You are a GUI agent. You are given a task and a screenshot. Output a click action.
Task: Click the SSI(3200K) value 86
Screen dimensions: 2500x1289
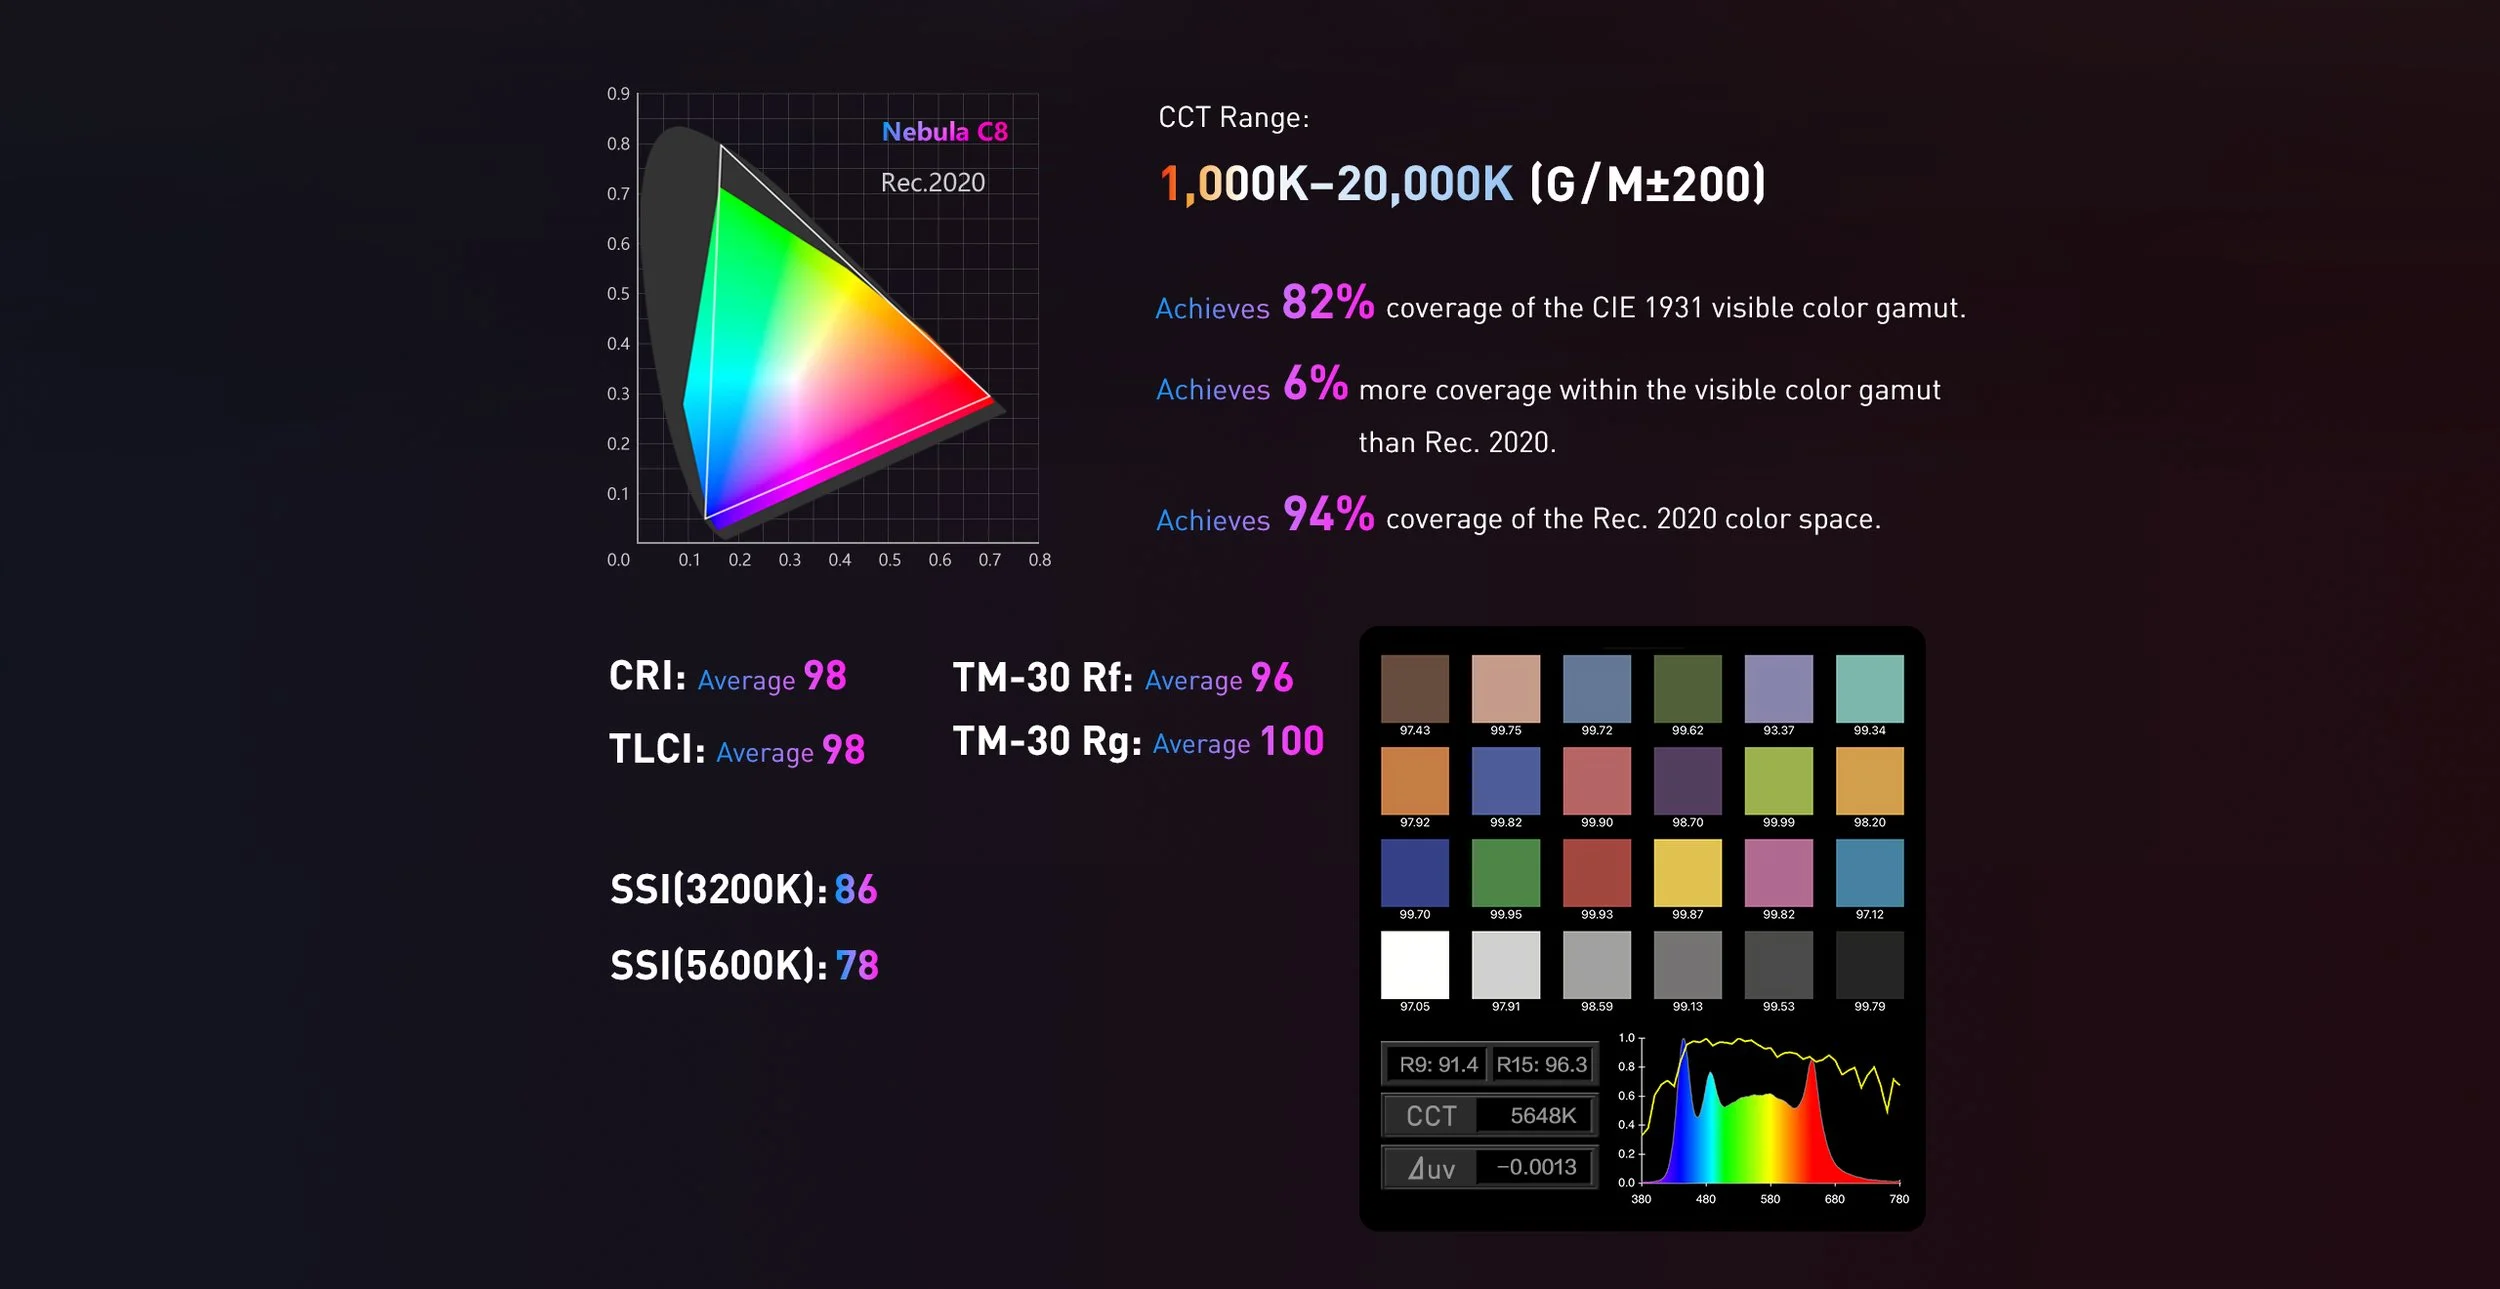click(855, 889)
